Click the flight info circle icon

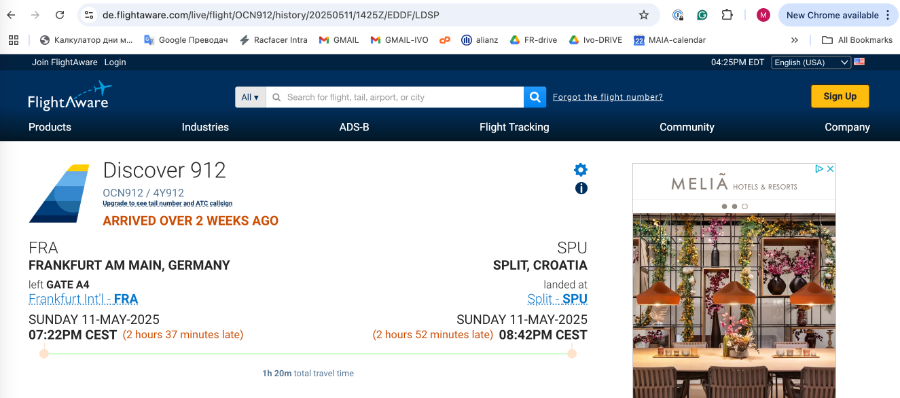pyautogui.click(x=581, y=188)
